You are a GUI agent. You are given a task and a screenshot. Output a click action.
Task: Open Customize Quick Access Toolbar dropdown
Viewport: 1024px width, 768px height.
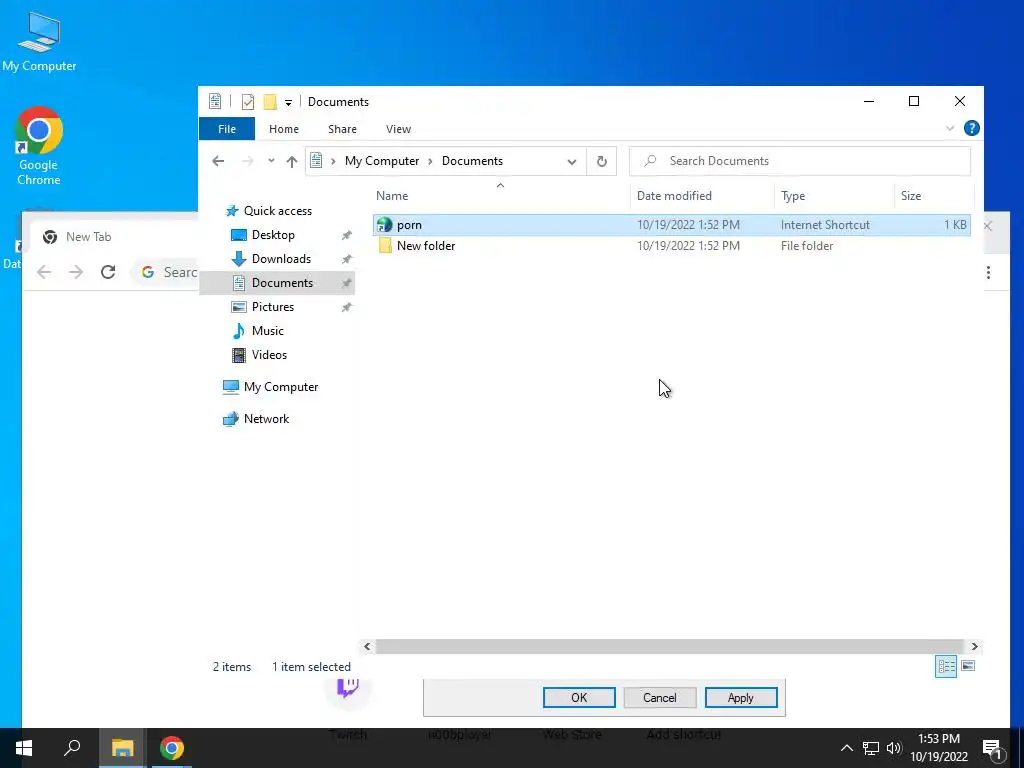point(288,103)
